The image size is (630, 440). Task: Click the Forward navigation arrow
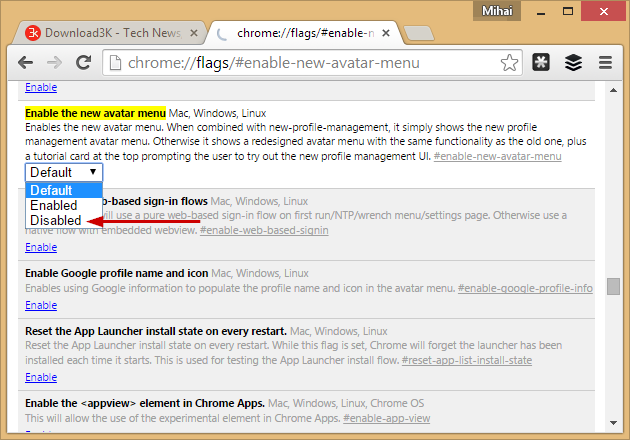pyautogui.click(x=54, y=63)
